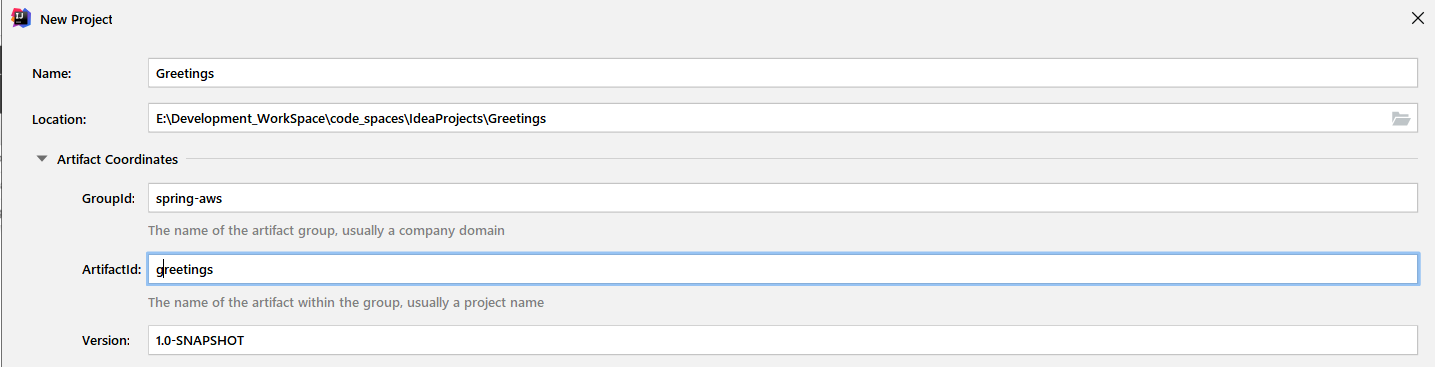Click the "Name:" label
The height and width of the screenshot is (367, 1435).
52,73
